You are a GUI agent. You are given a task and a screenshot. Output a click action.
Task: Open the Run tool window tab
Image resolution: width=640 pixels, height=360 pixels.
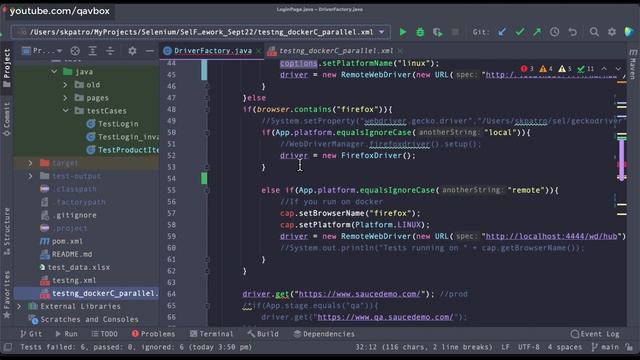click(66, 334)
